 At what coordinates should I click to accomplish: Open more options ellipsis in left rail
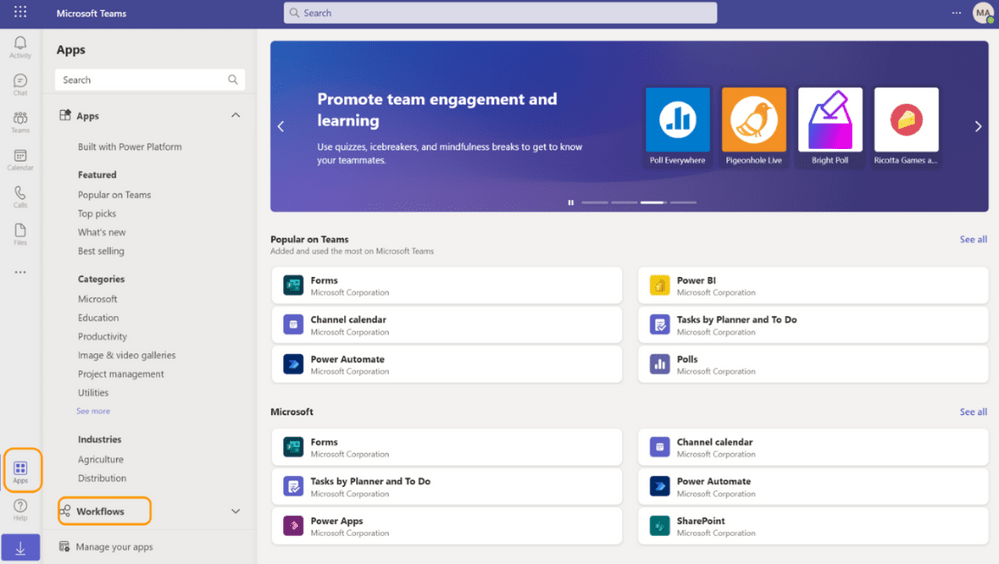point(20,272)
